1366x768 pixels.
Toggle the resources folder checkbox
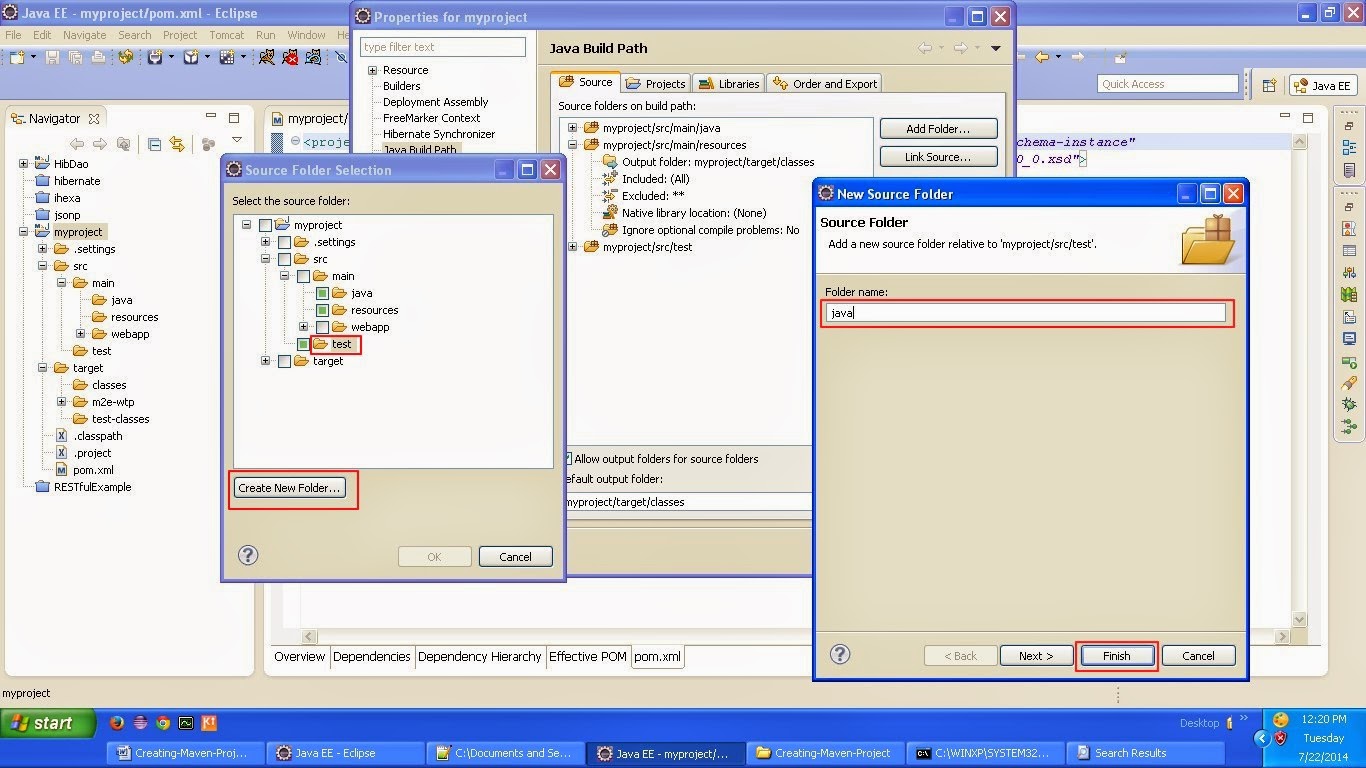coord(322,310)
